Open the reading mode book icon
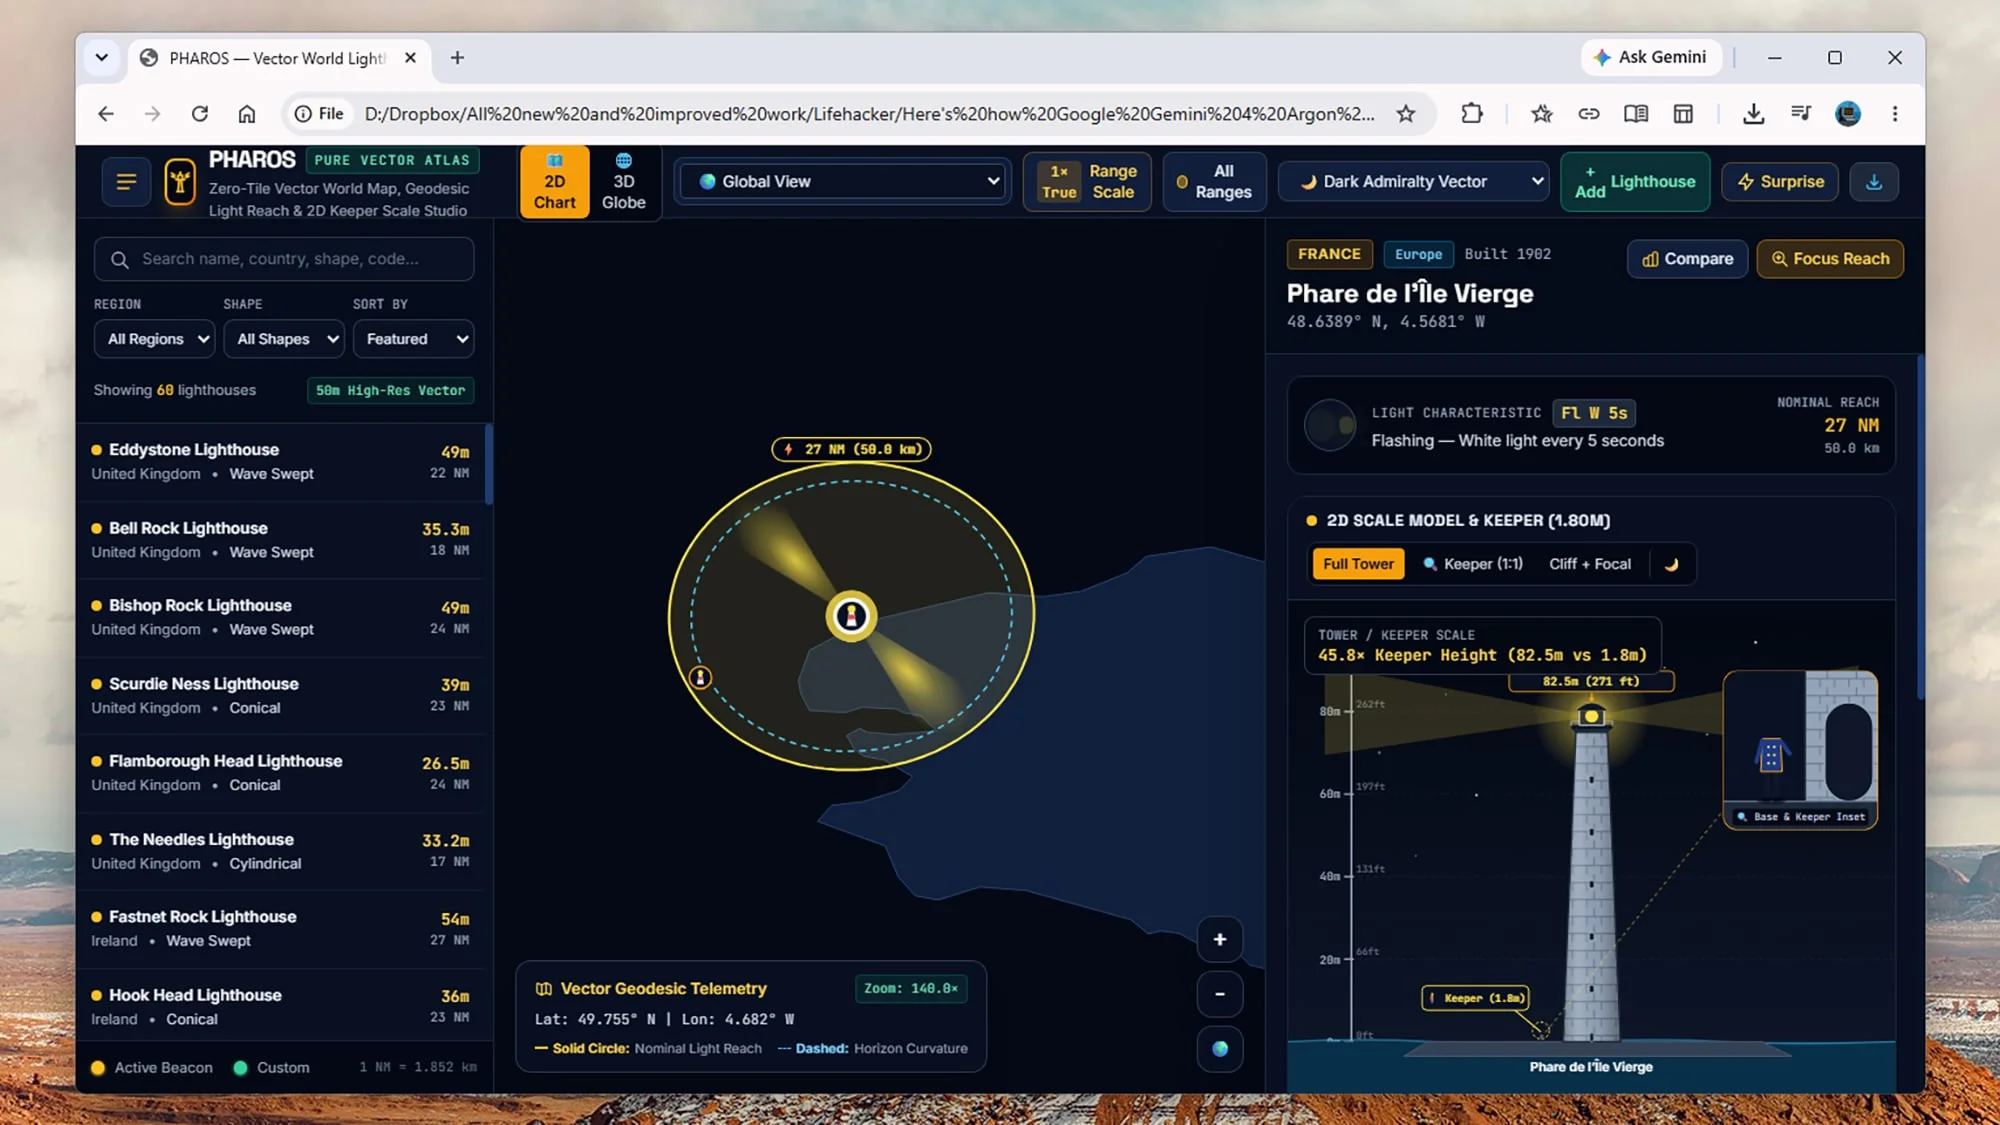 1636,114
